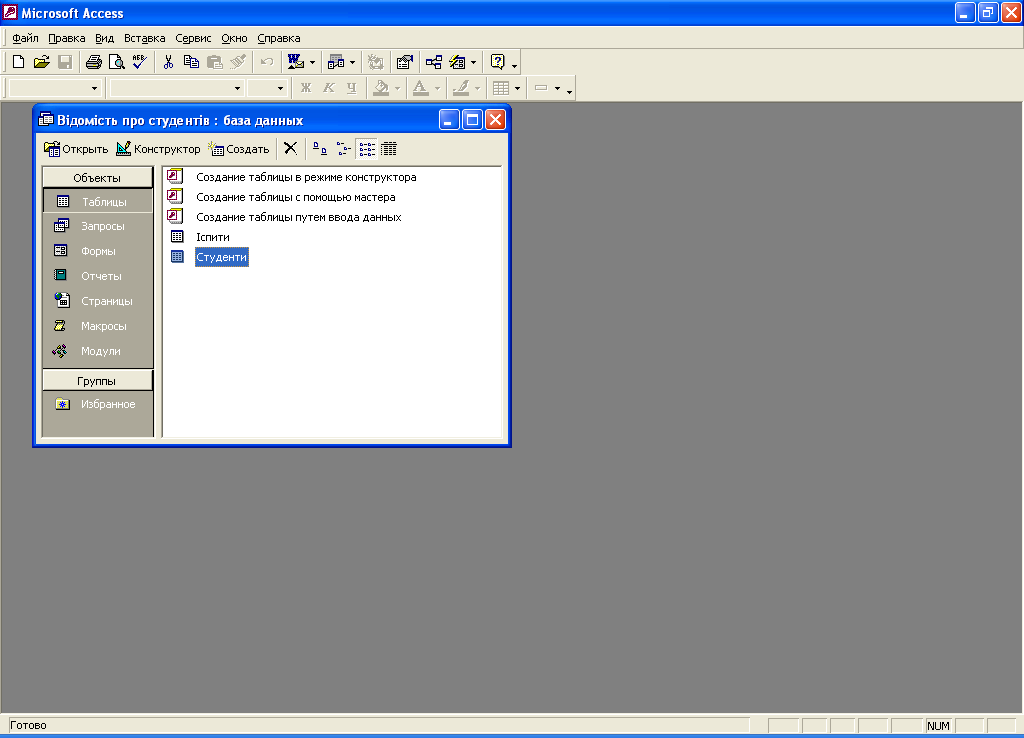Open the Избранное group

97,404
